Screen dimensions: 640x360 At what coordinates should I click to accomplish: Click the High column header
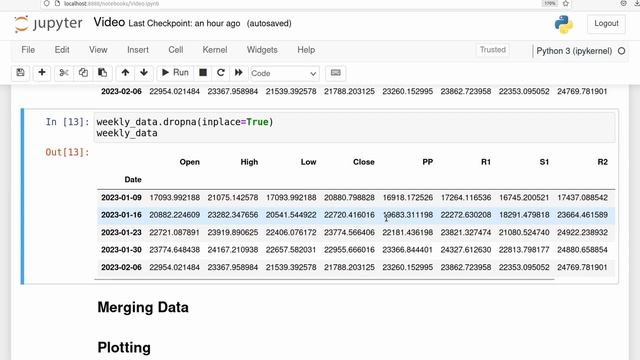[x=249, y=162]
